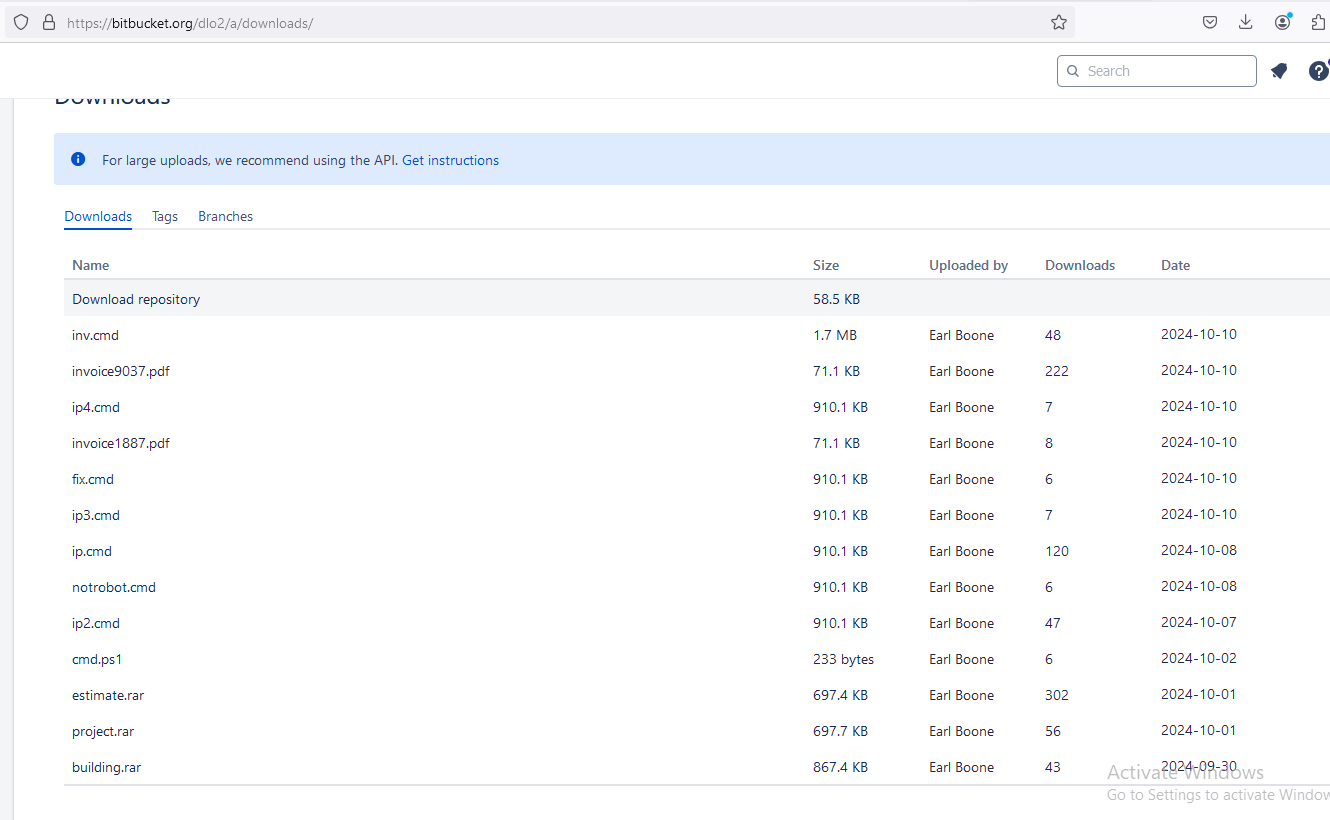Click the 2024-10-07 date cell
The width and height of the screenshot is (1330, 820).
pos(1199,622)
